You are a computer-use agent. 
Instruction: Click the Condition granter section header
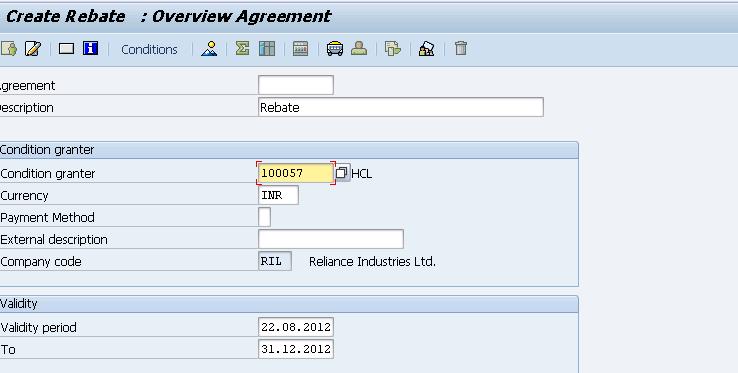coord(289,150)
